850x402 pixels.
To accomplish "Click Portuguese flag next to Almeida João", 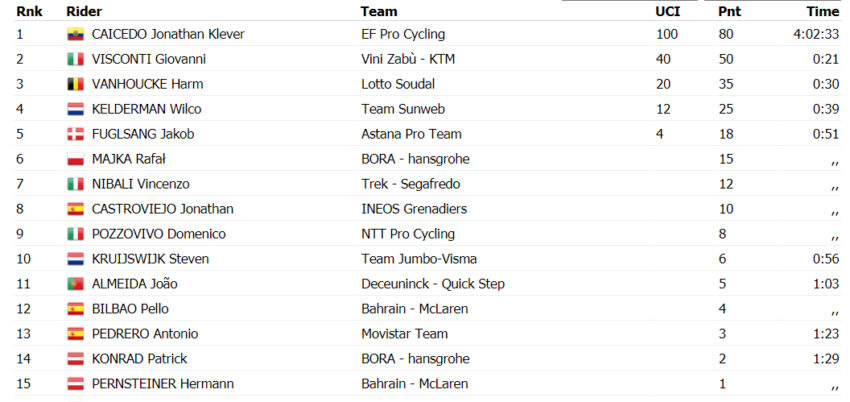I will click(x=75, y=284).
